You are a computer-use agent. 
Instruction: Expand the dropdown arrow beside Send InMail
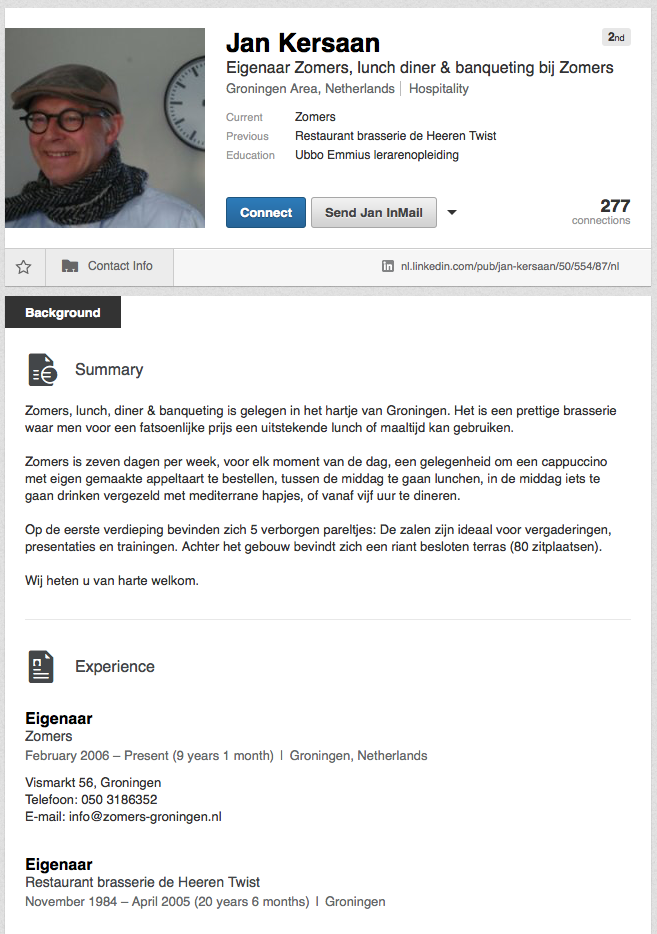[451, 212]
